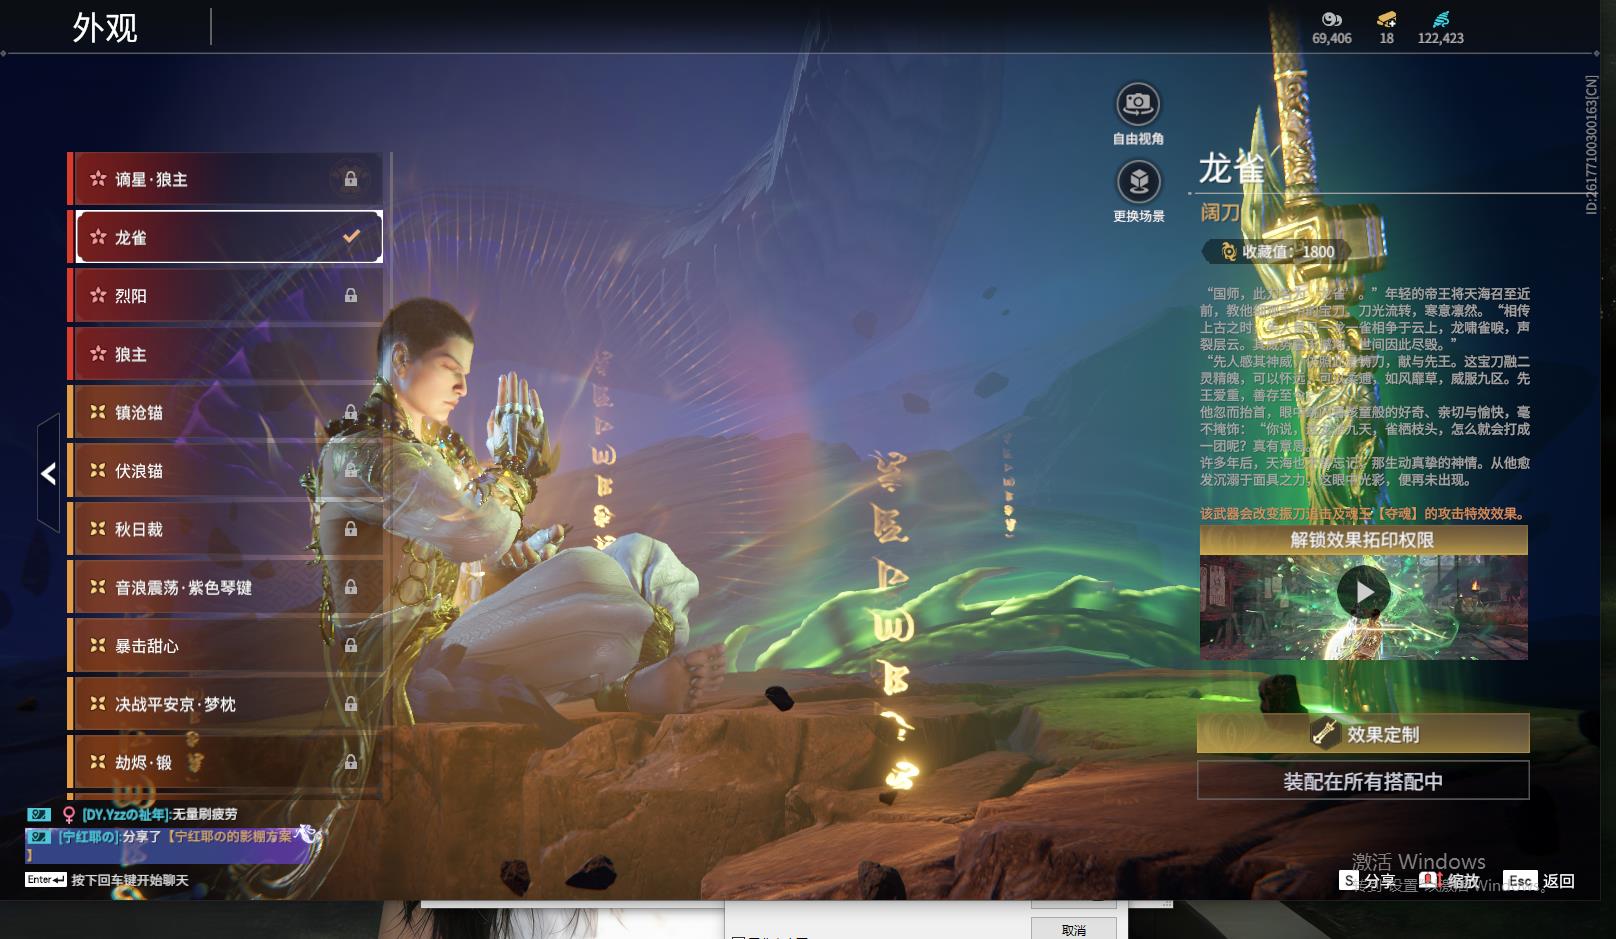Select the 烈阳 skin row

coord(225,295)
